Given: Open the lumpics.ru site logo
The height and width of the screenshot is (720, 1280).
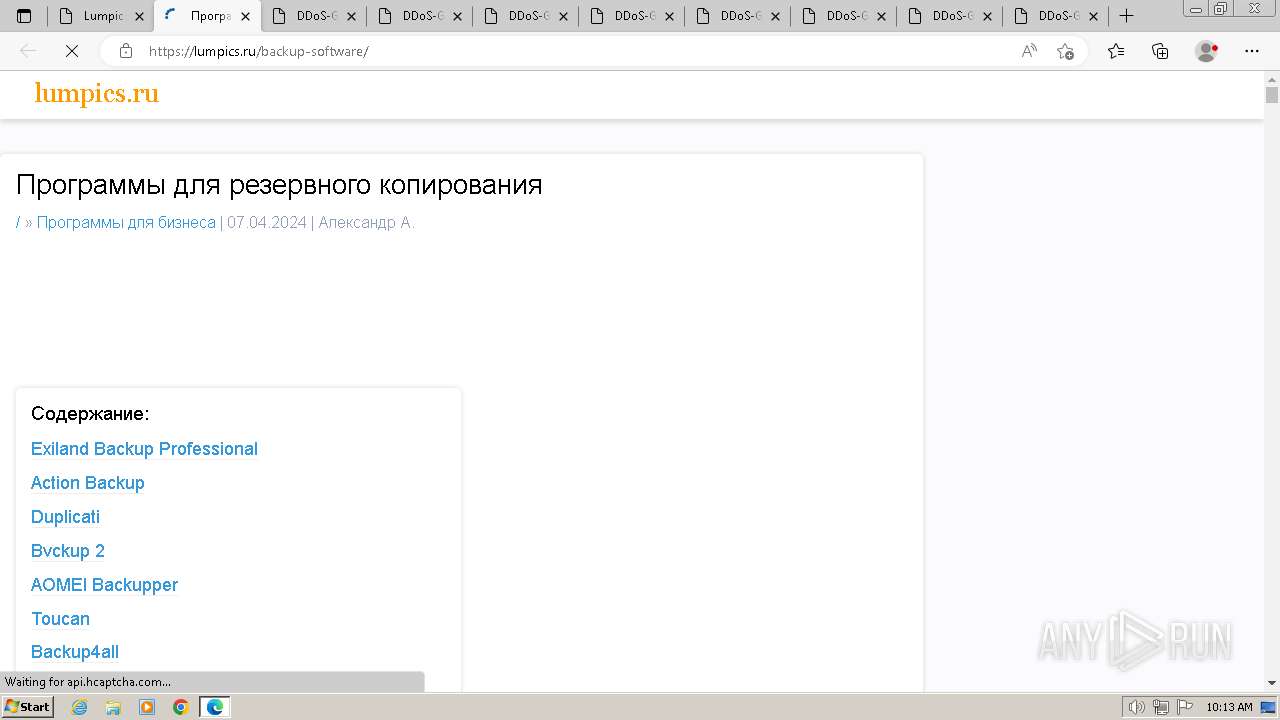Looking at the screenshot, I should point(97,93).
